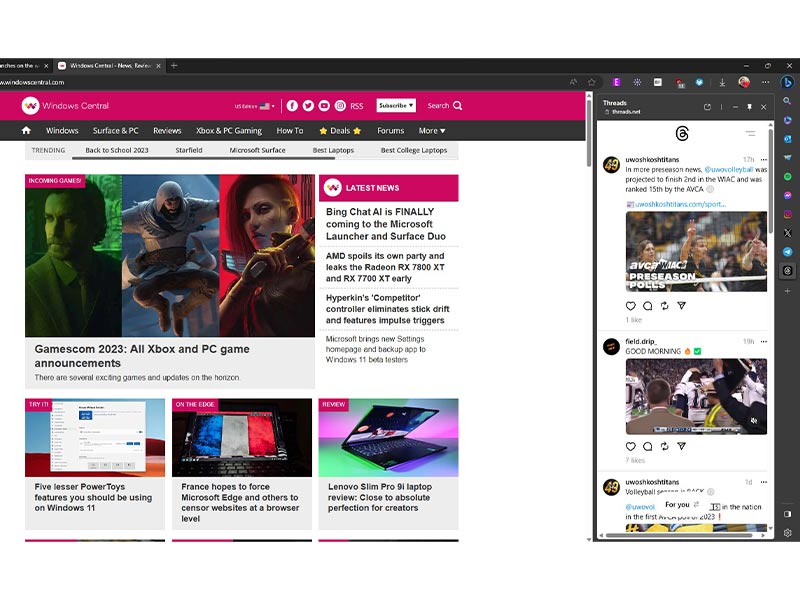Open Telegram in Edge sidebar
Image resolution: width=800 pixels, height=600 pixels.
point(787,252)
